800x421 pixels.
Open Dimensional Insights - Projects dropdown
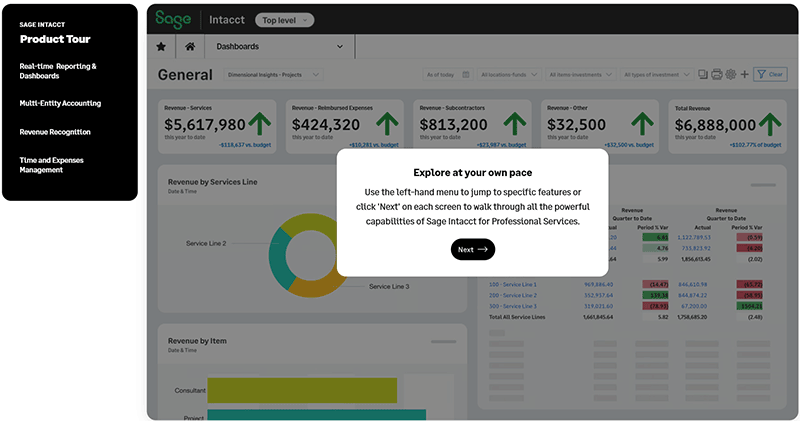[x=273, y=75]
